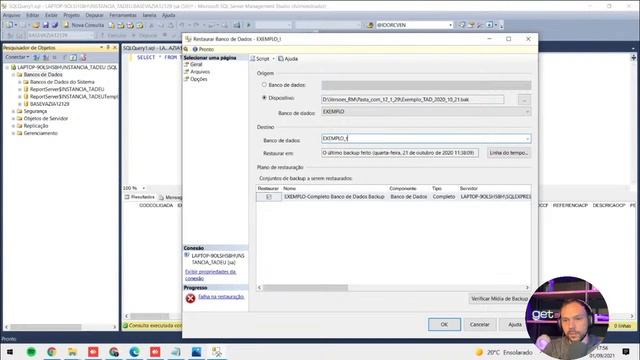The width and height of the screenshot is (640, 360).
Task: Click the connect icon in Object Explorer toolbar
Action: 37,58
